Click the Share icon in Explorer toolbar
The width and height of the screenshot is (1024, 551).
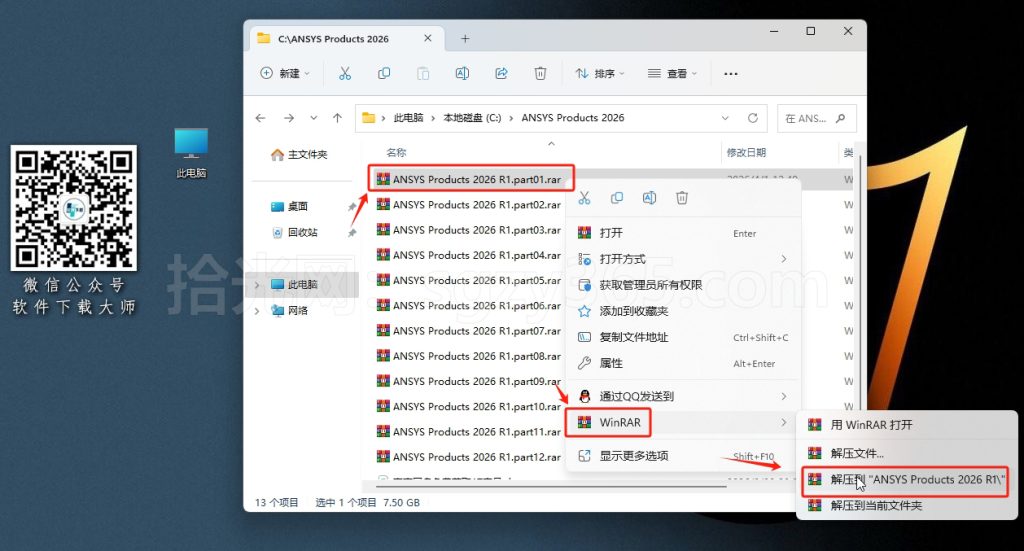[502, 74]
